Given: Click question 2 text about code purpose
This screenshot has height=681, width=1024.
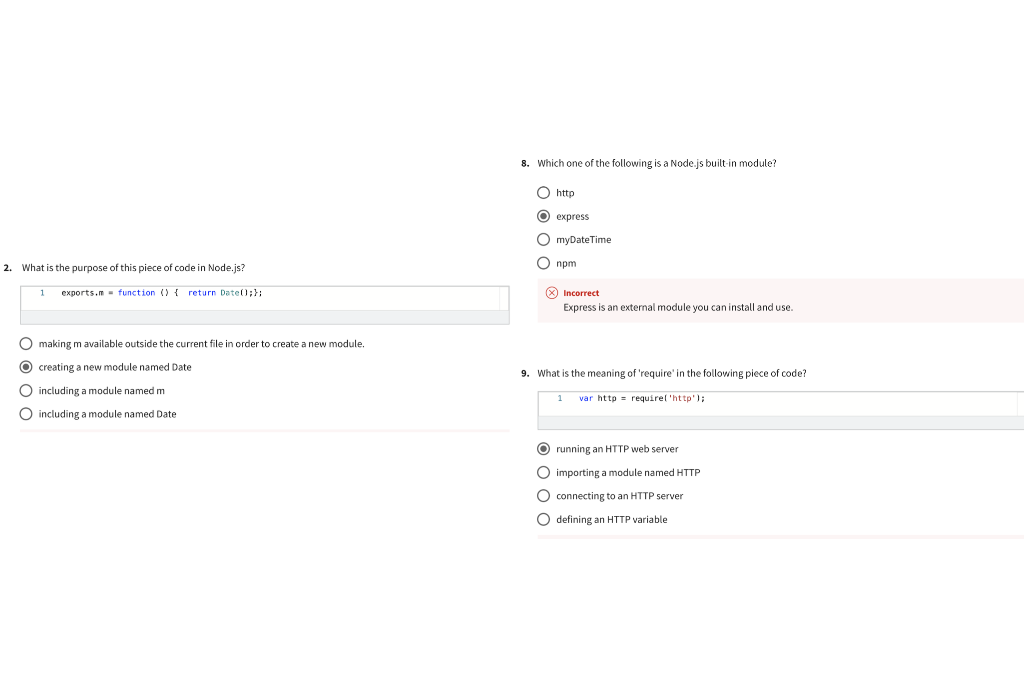Looking at the screenshot, I should tap(133, 268).
